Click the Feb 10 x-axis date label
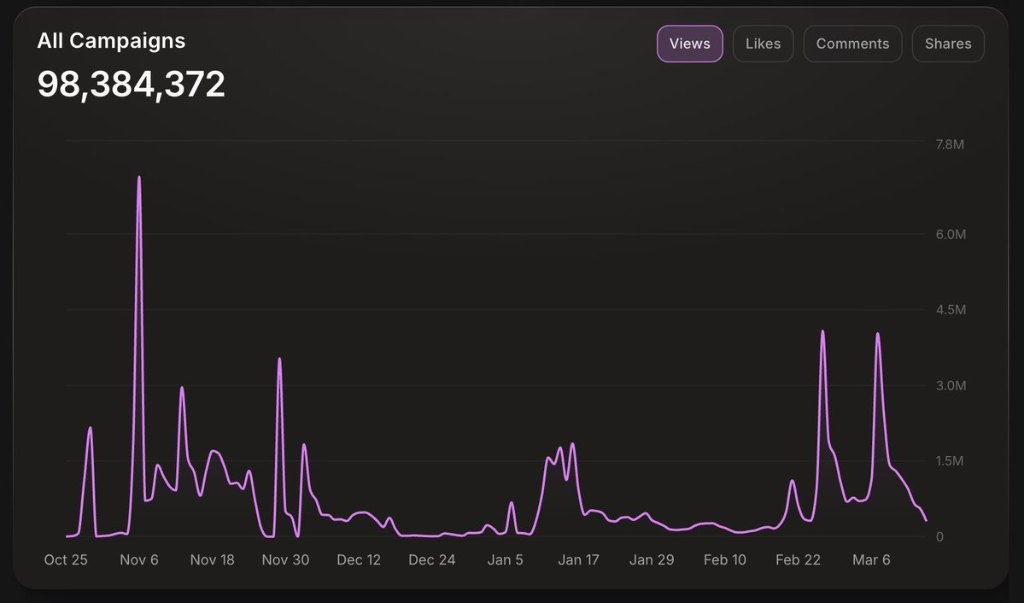The image size is (1024, 603). pos(724,560)
